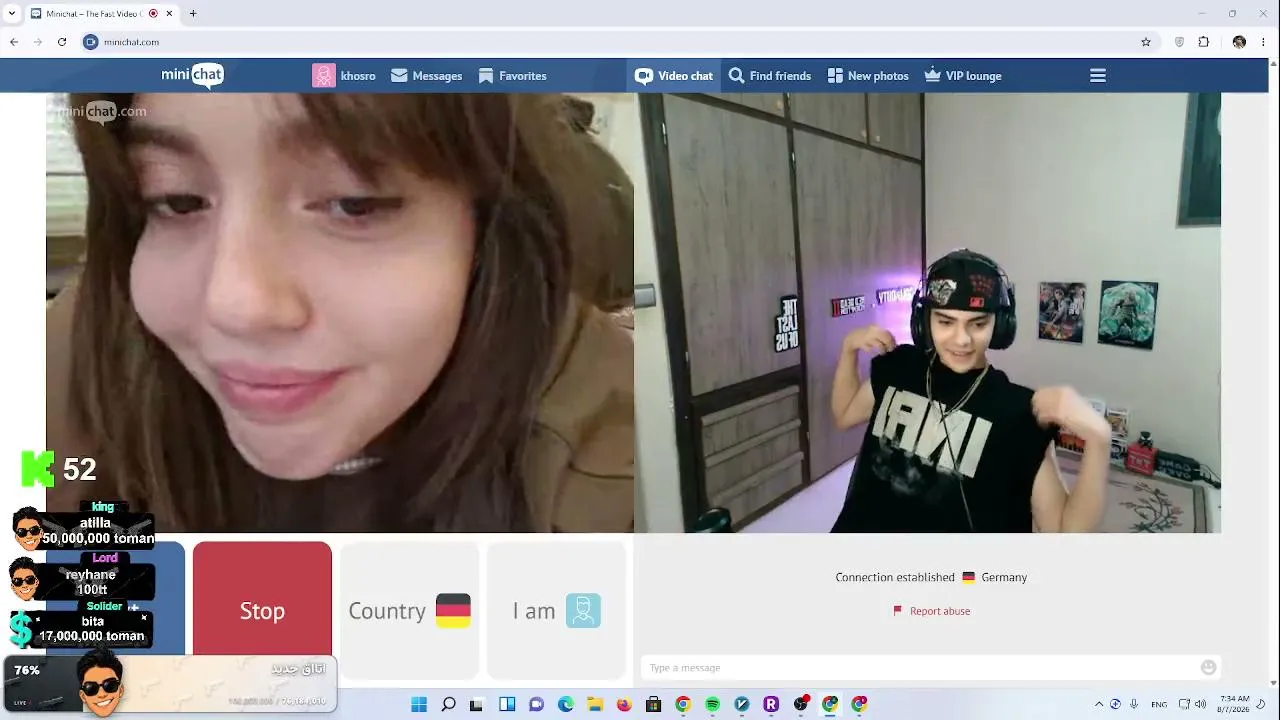Click the minichat logo in the header
Screen dimensions: 1280x720
pyautogui.click(x=193, y=75)
